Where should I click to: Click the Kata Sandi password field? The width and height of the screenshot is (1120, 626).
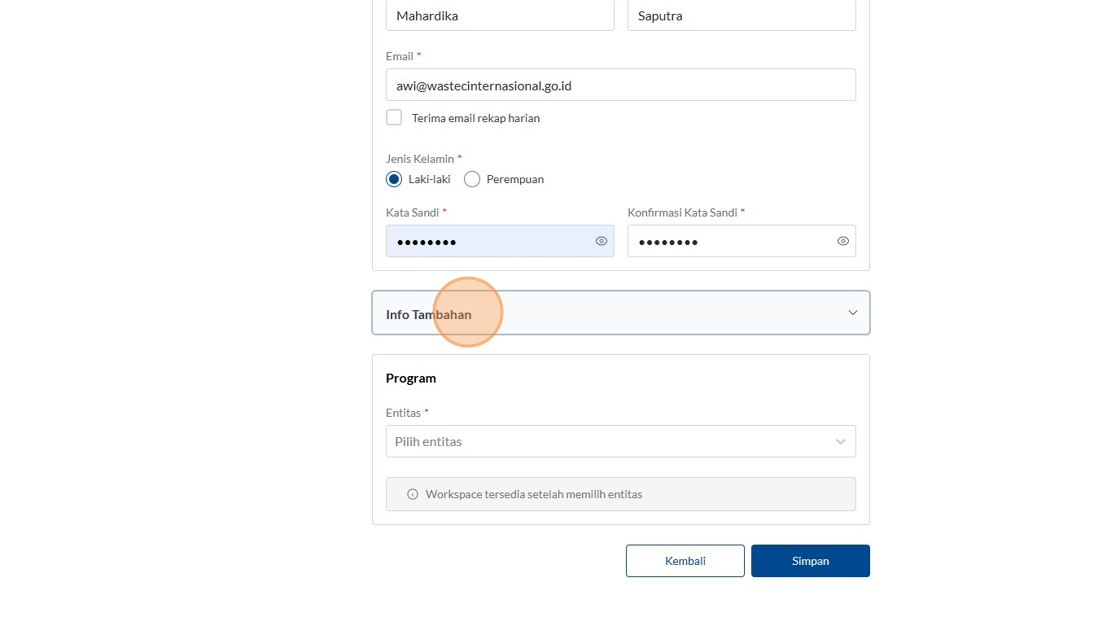tap(490, 241)
